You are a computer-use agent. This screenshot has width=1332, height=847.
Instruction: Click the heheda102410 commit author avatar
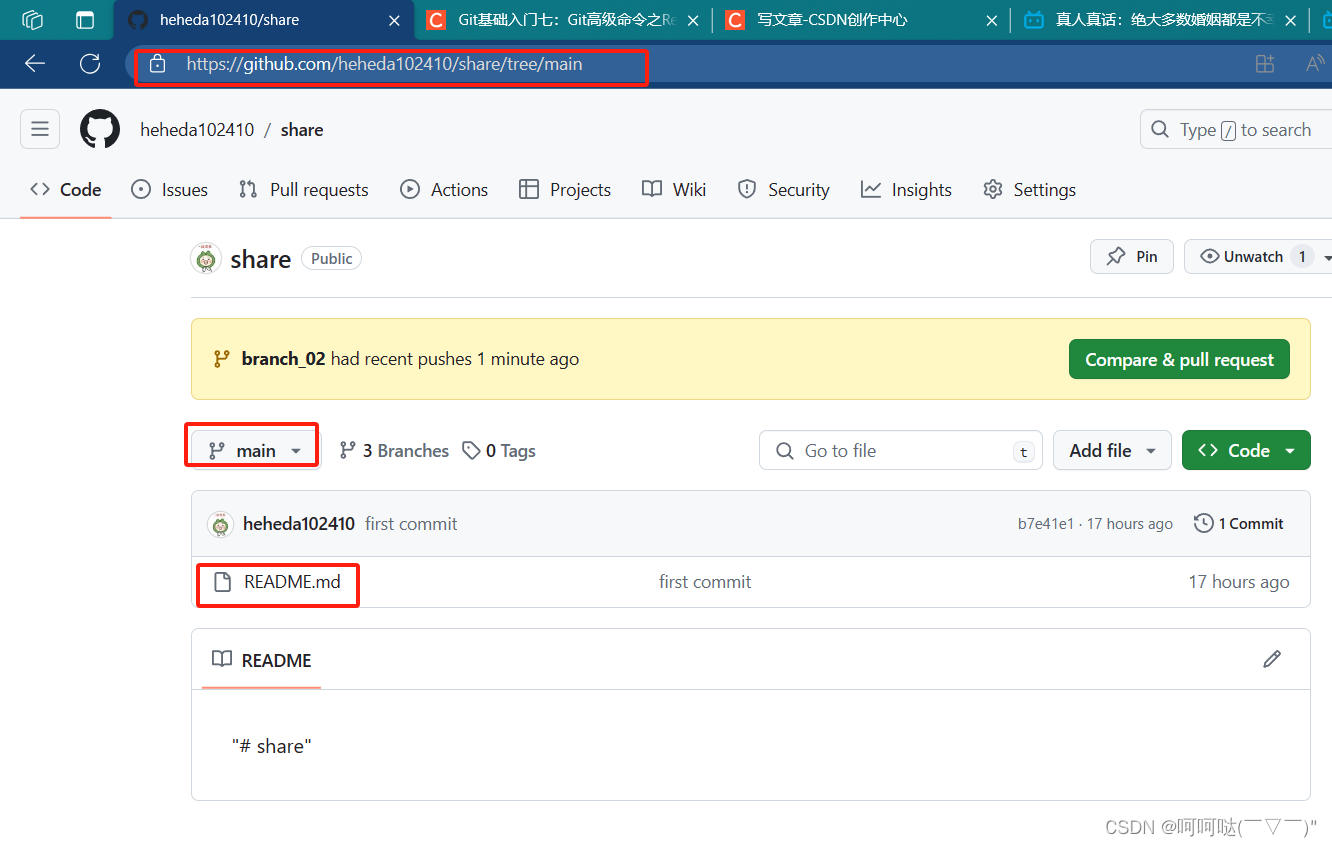[220, 524]
